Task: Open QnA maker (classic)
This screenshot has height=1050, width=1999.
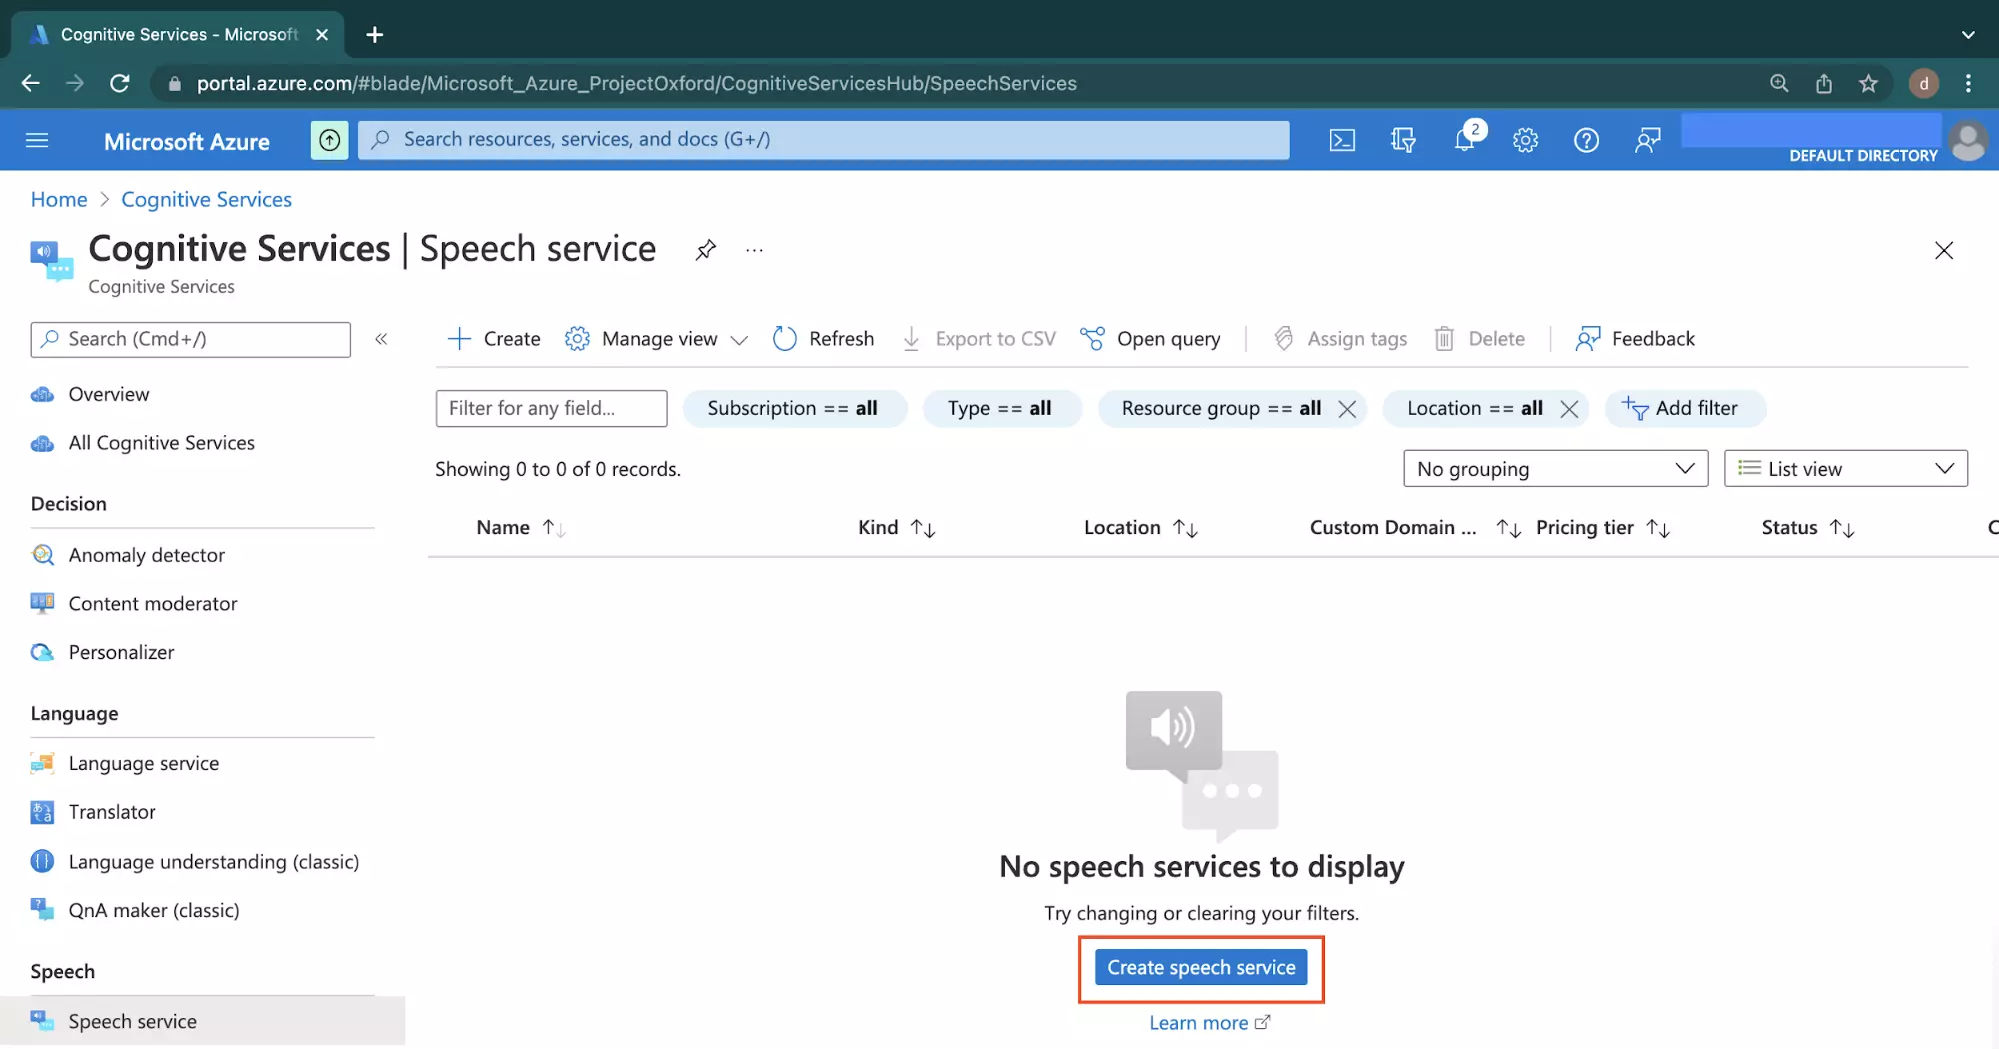Action: (x=136, y=911)
